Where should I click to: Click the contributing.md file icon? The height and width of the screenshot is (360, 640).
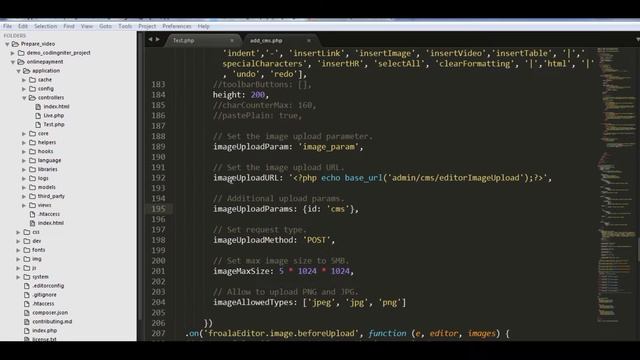[27, 322]
